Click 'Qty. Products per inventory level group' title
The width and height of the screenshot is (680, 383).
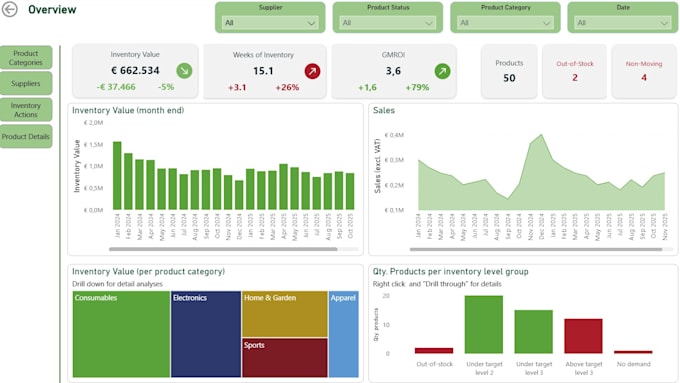point(451,272)
